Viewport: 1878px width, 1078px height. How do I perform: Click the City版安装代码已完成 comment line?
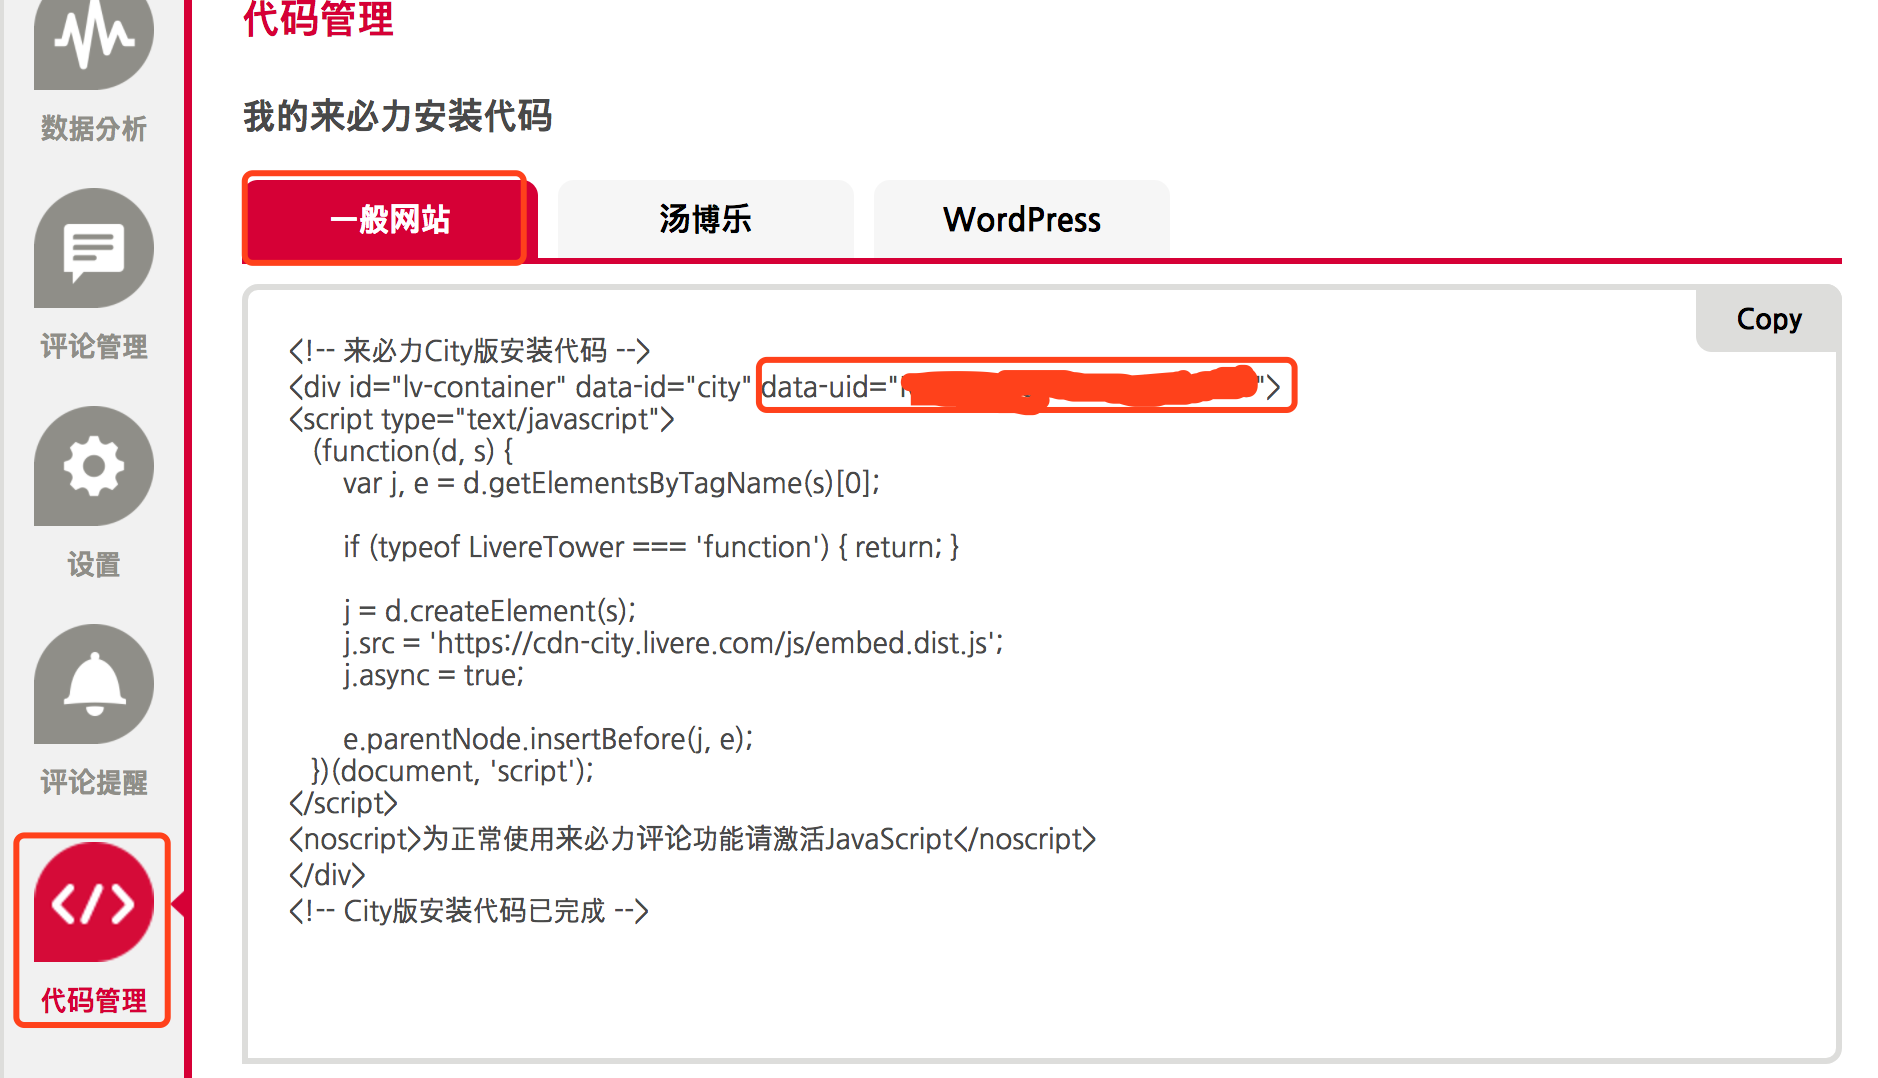pos(468,911)
